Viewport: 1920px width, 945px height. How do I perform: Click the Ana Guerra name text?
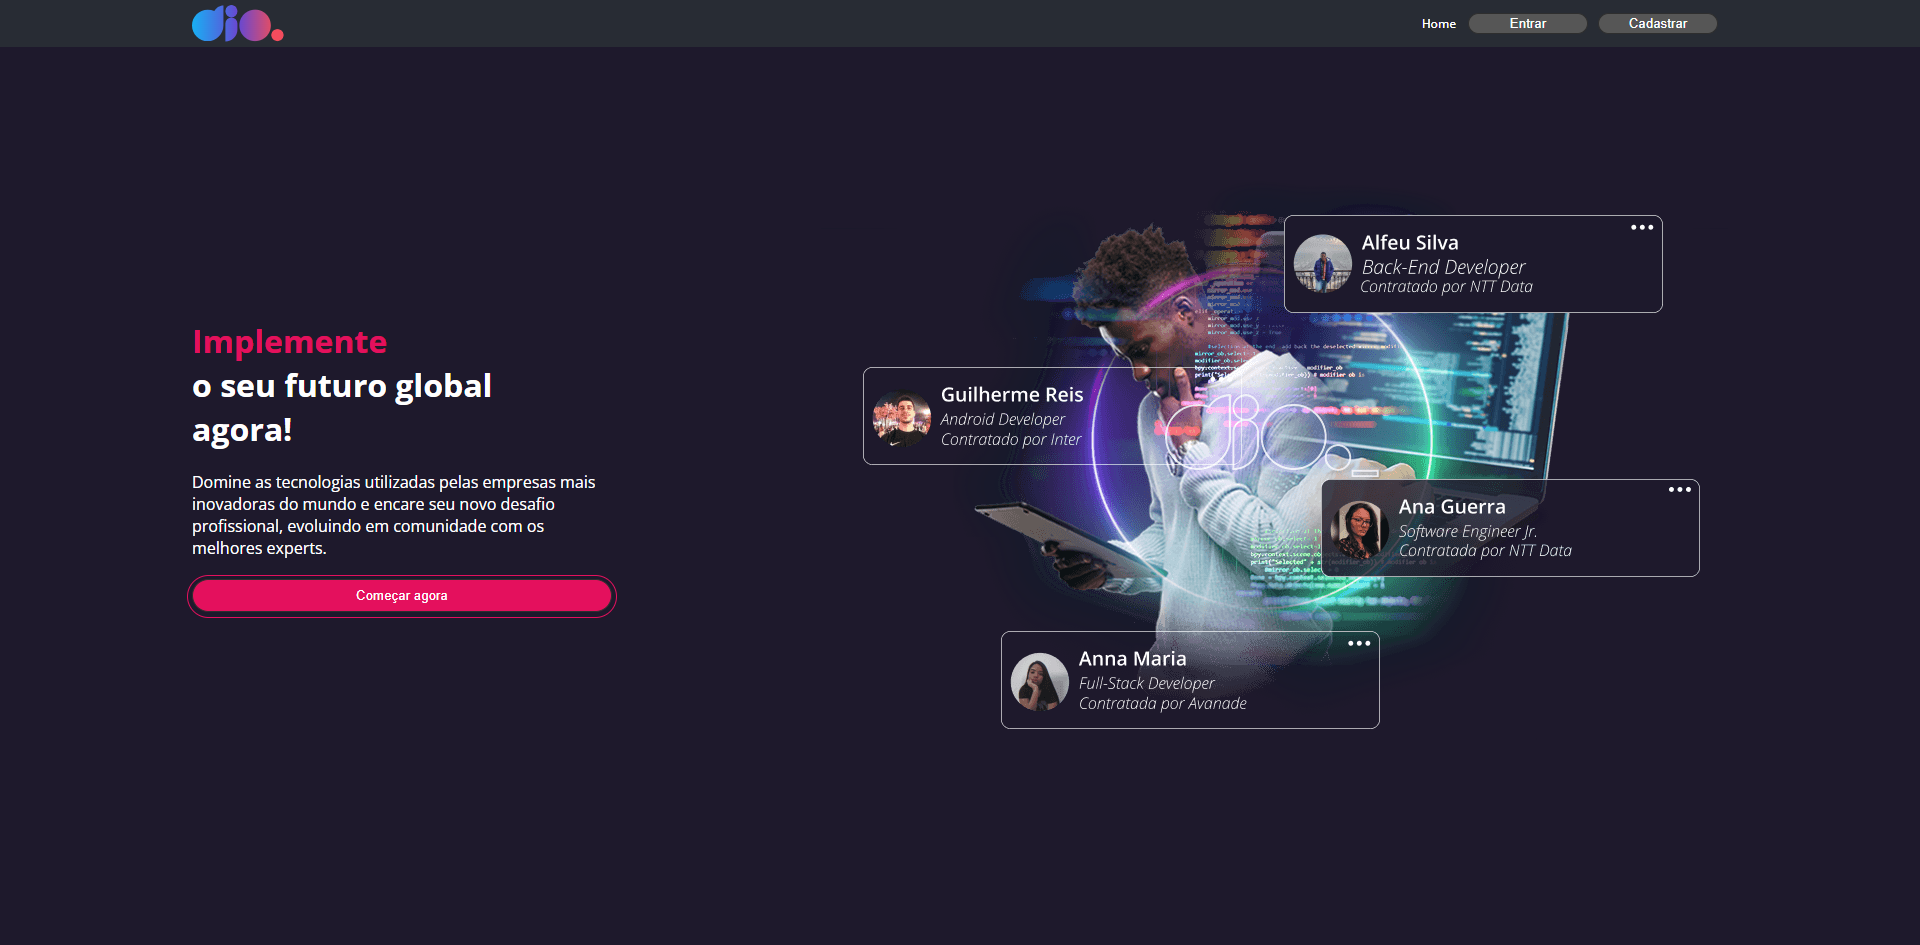point(1451,507)
